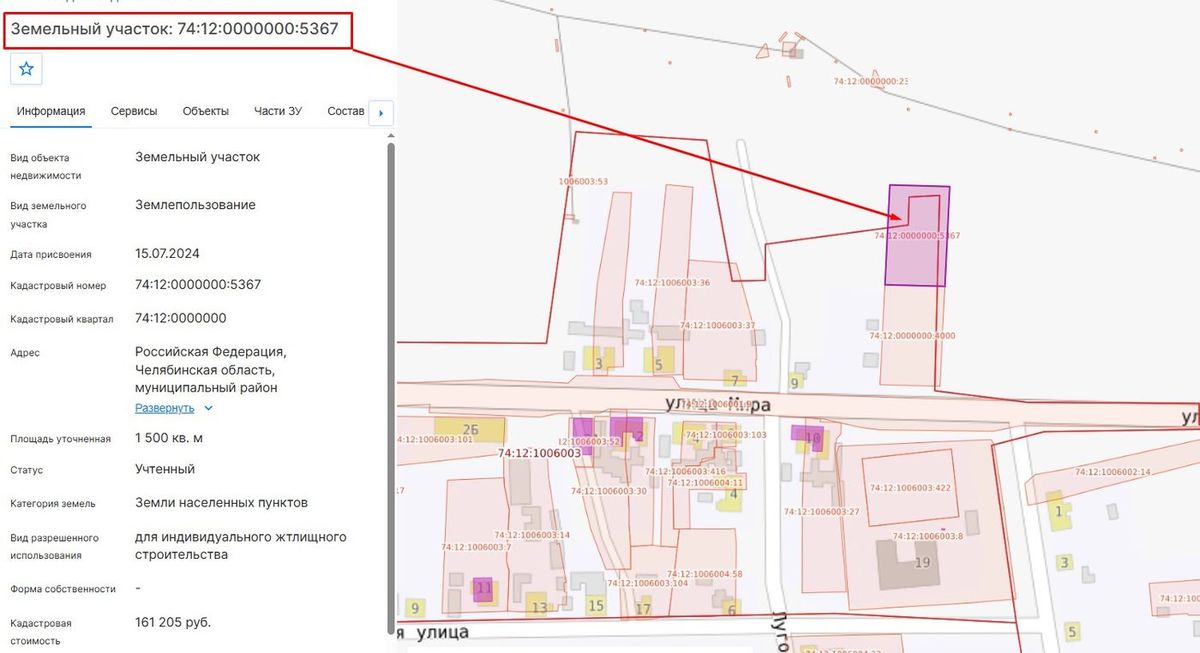Click parcel label 74:12:1006003:101
The image size is (1200, 653).
435,439
